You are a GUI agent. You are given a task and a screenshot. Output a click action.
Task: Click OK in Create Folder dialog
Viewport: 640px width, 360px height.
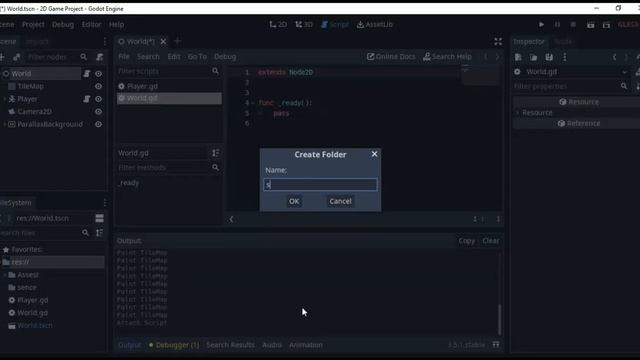click(x=294, y=201)
